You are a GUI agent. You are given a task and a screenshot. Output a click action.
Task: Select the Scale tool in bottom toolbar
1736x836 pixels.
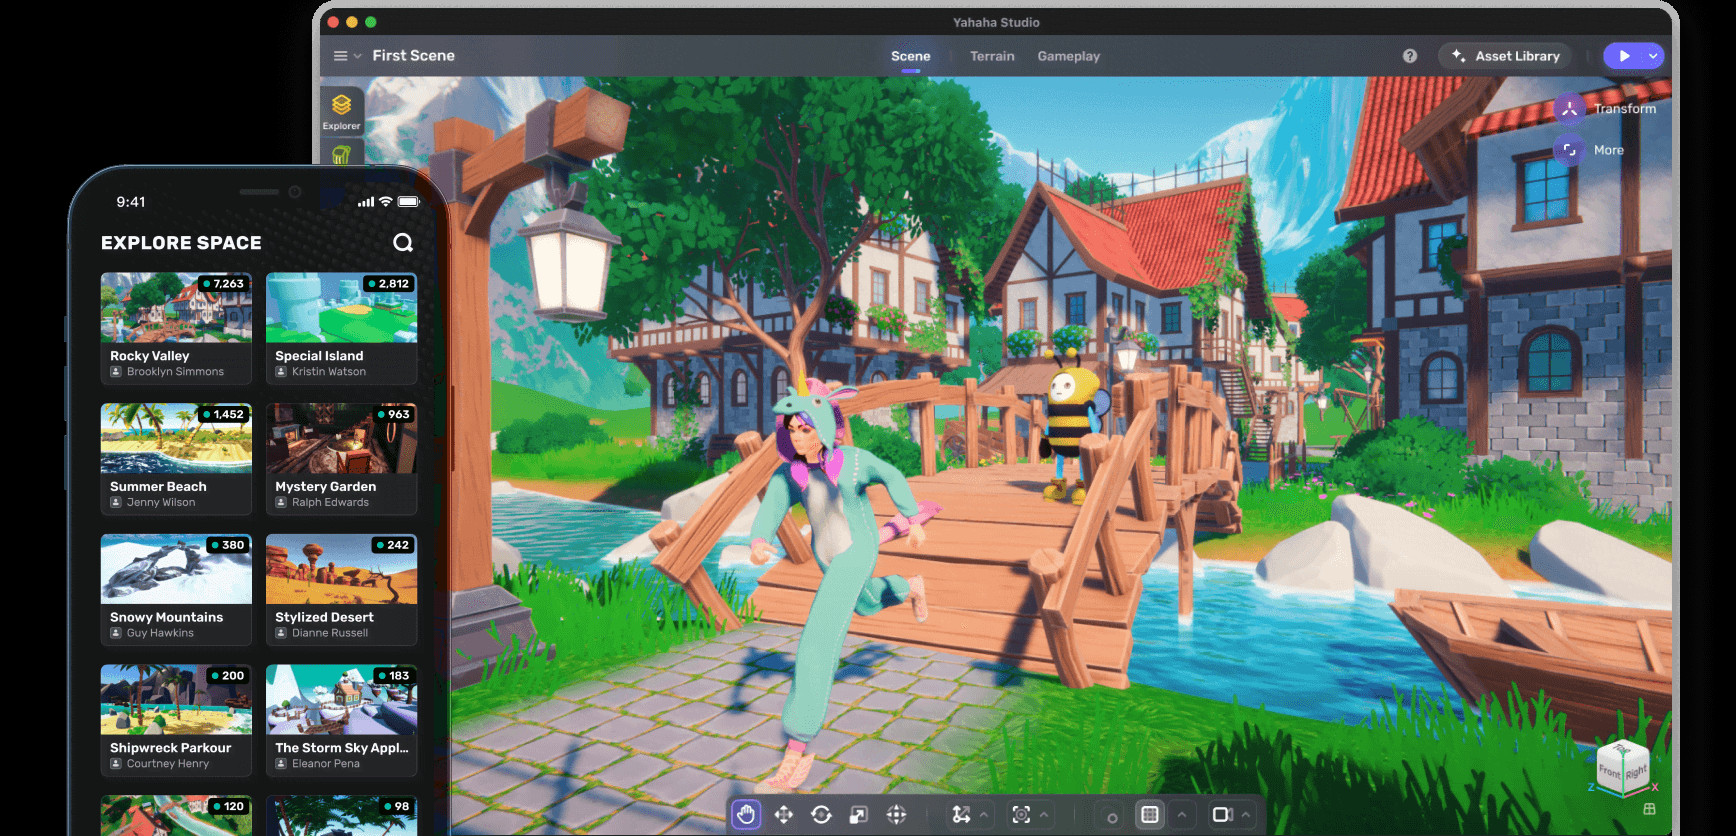click(x=858, y=814)
